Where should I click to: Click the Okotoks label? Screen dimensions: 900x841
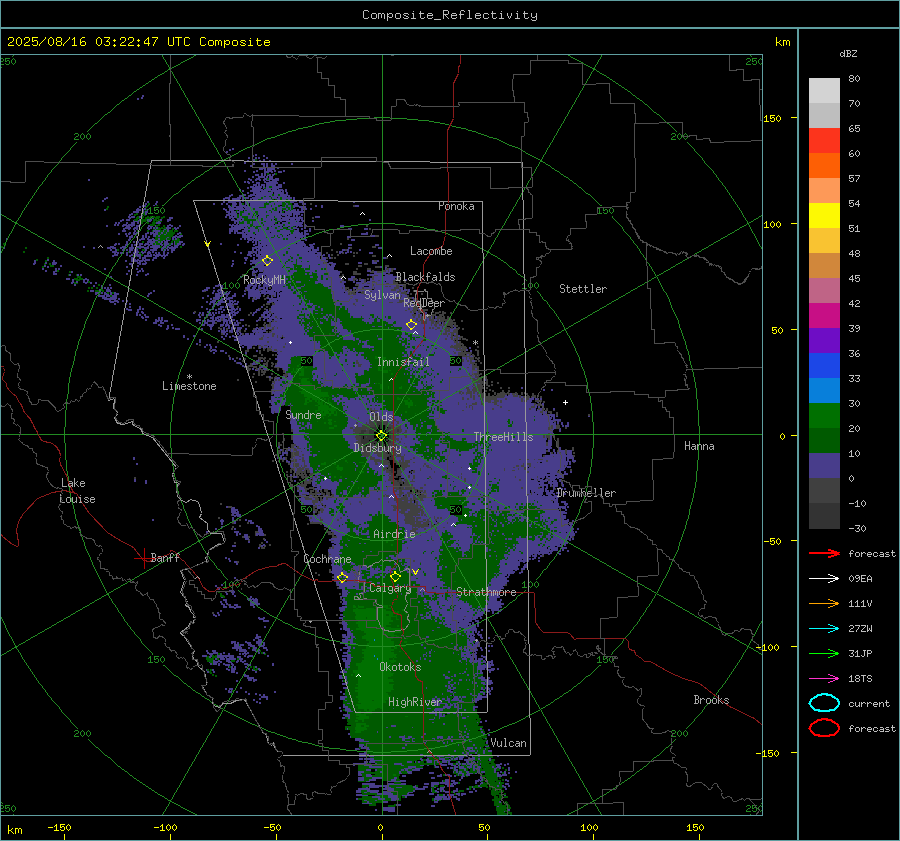(400, 667)
